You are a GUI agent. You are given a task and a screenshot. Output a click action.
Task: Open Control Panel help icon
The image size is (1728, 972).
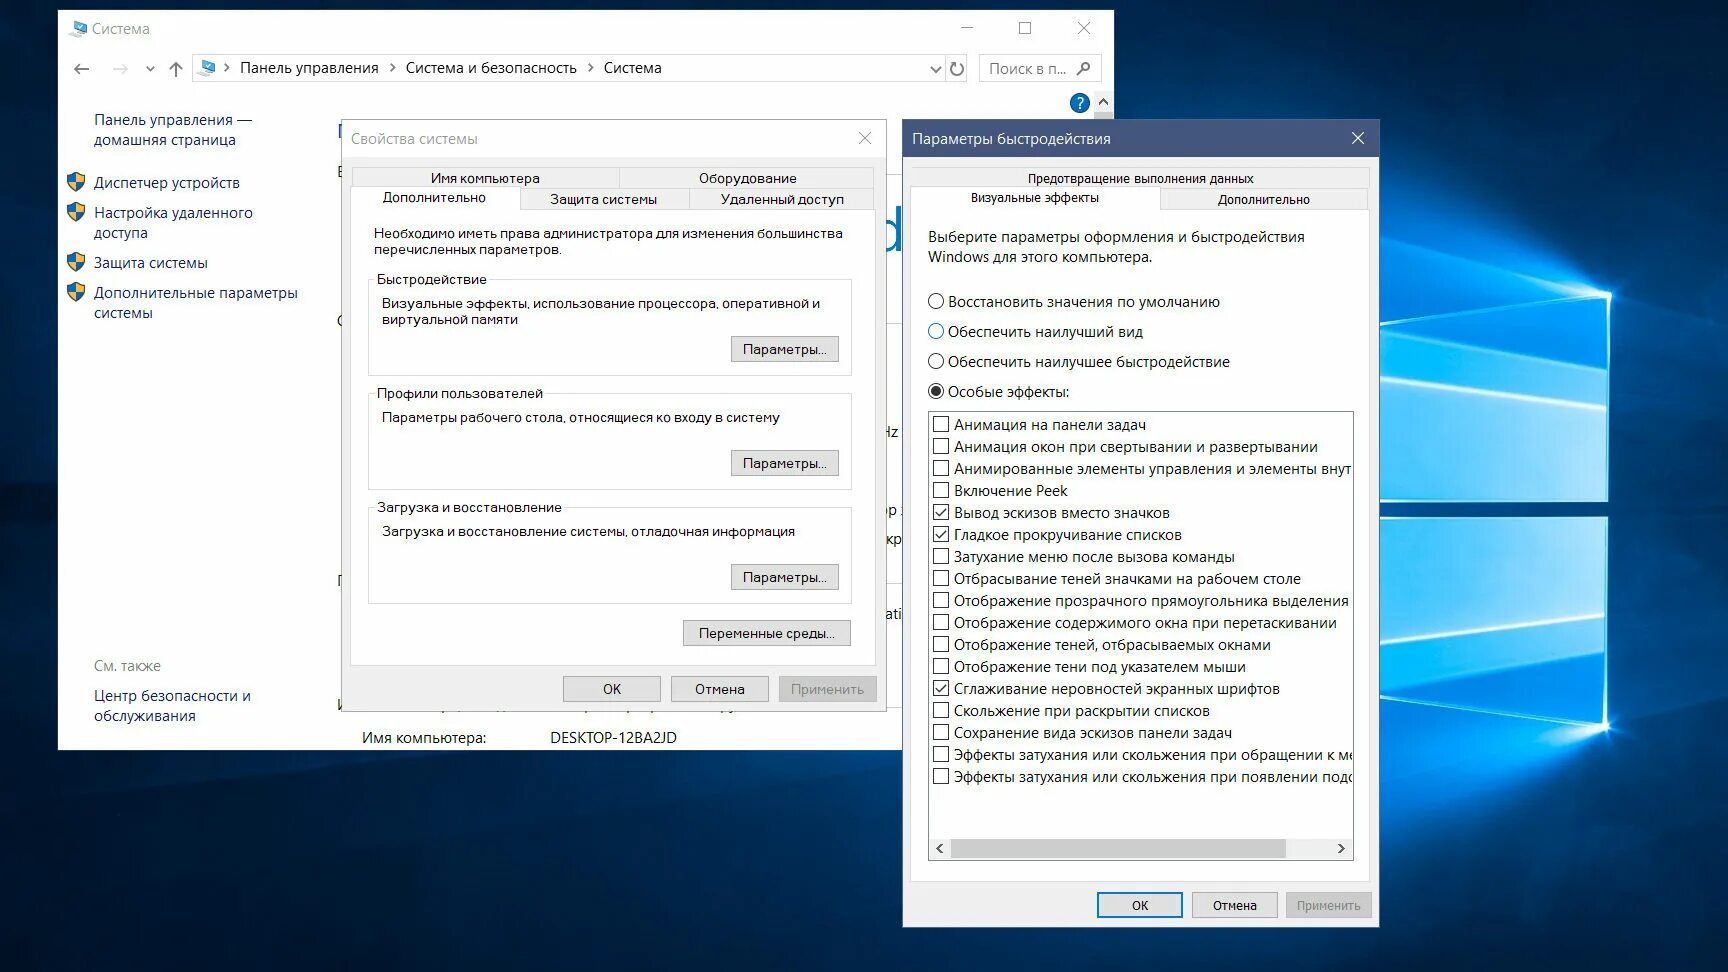pos(1080,103)
